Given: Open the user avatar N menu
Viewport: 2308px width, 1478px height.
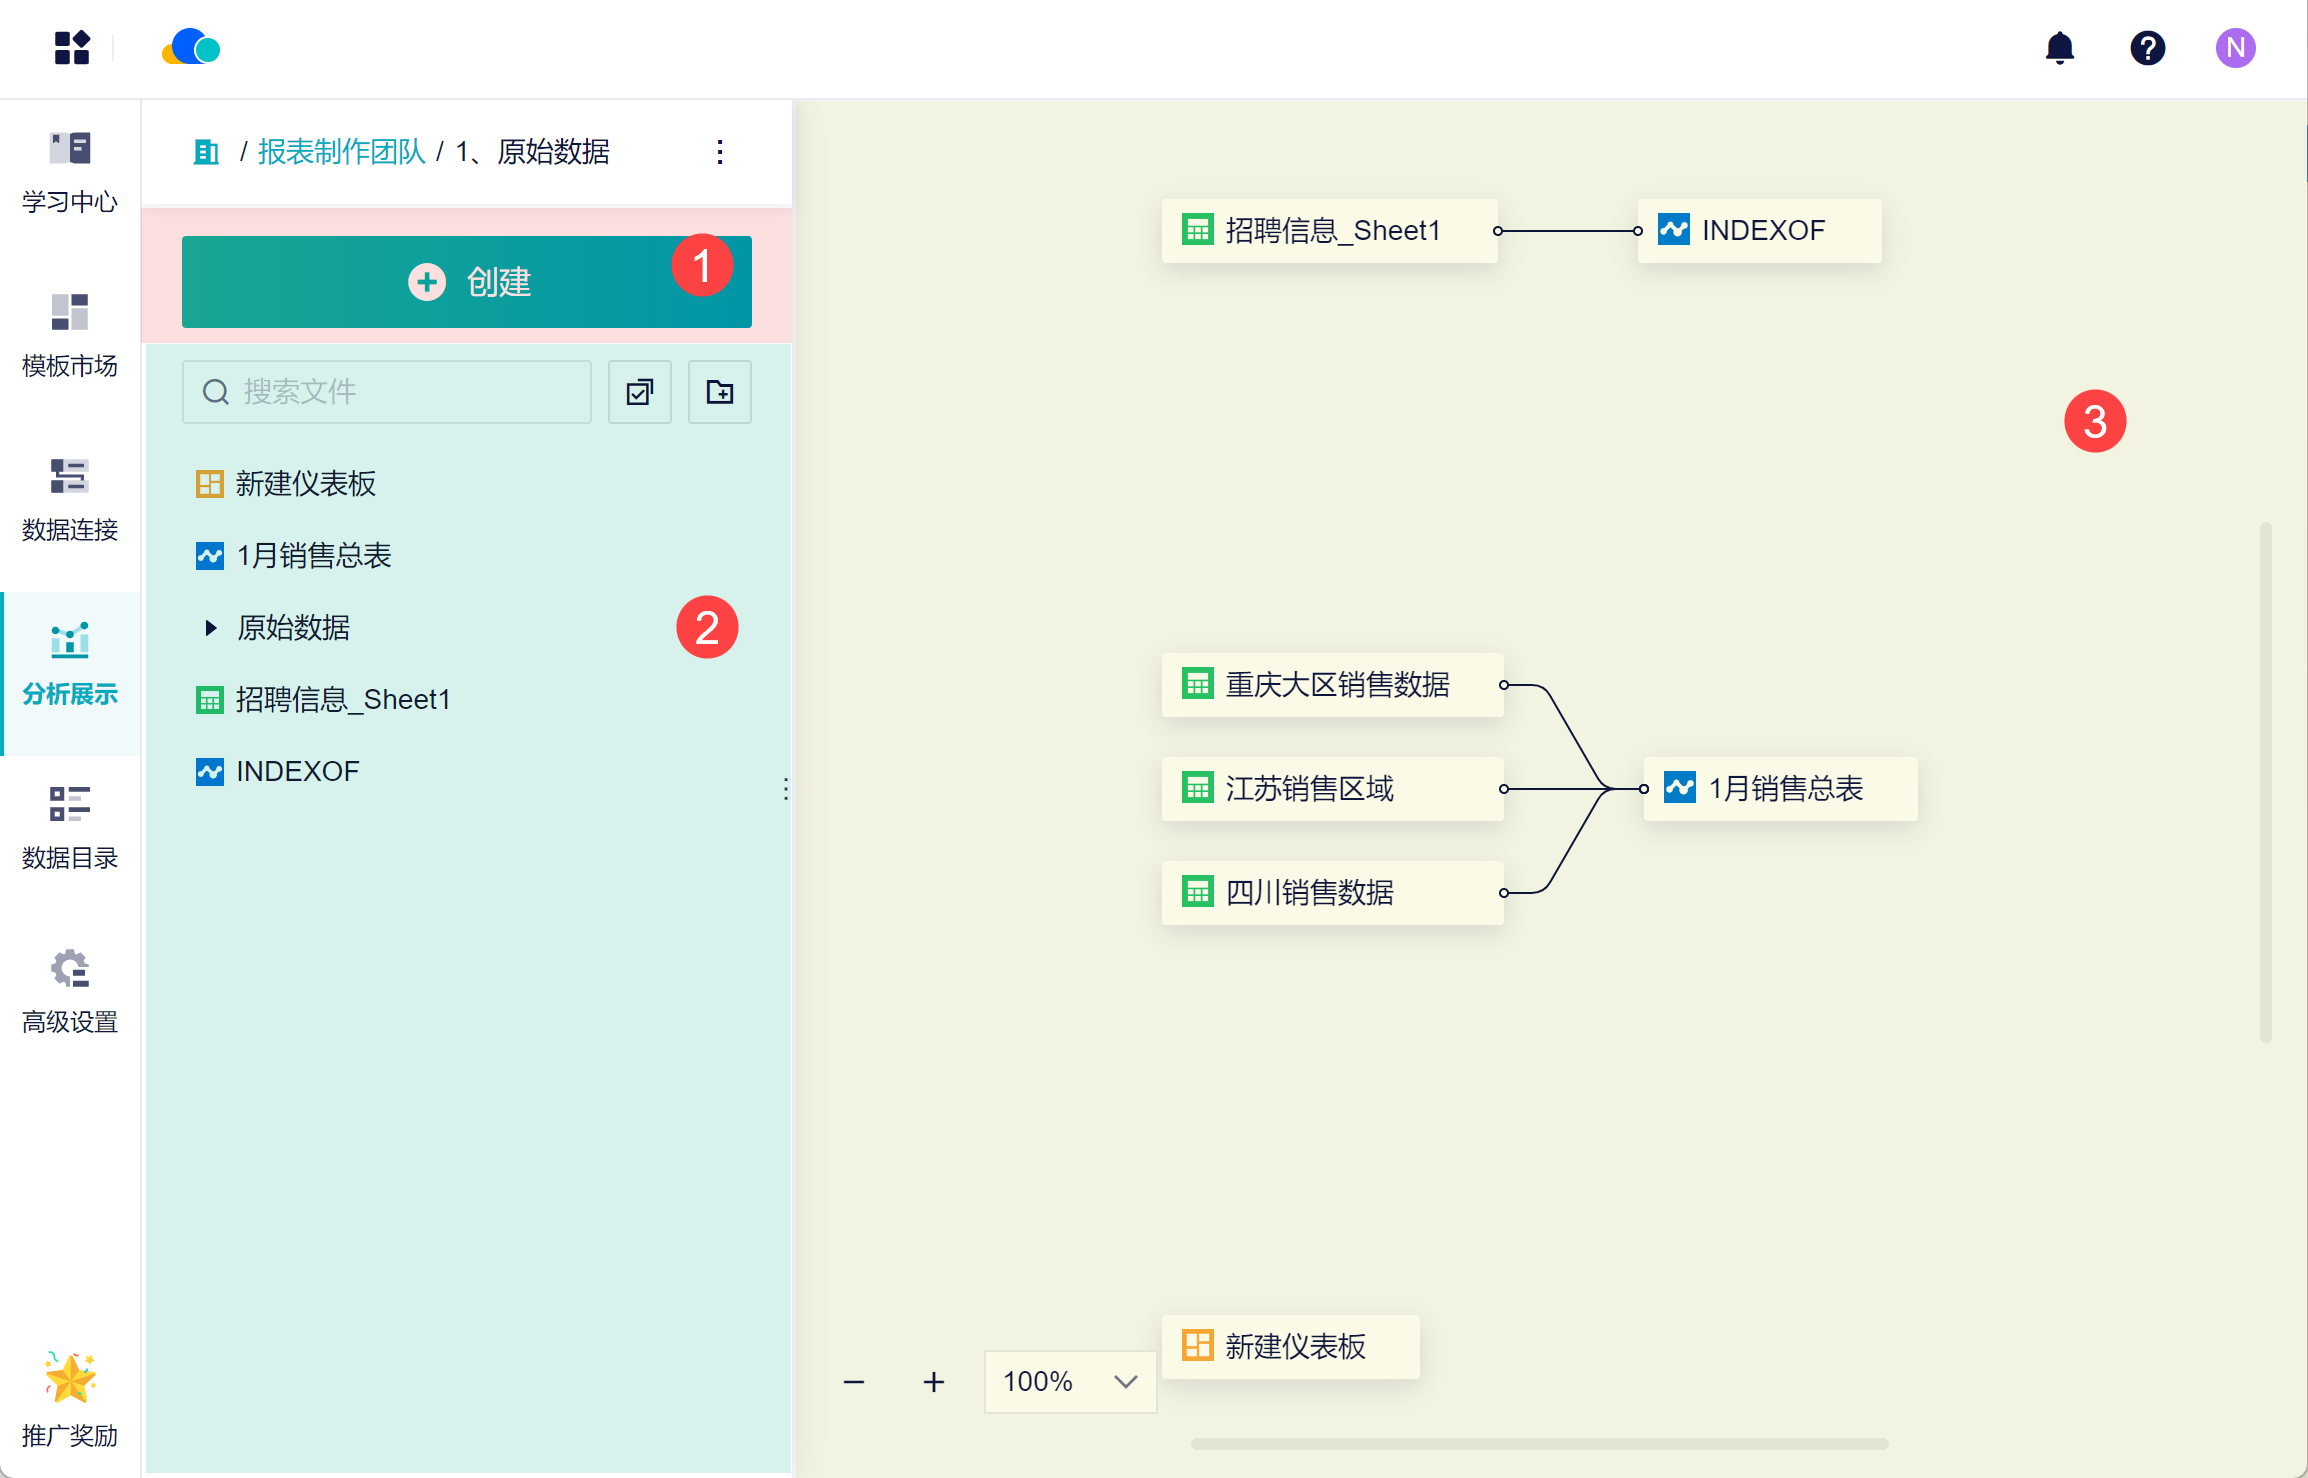Looking at the screenshot, I should point(2235,47).
